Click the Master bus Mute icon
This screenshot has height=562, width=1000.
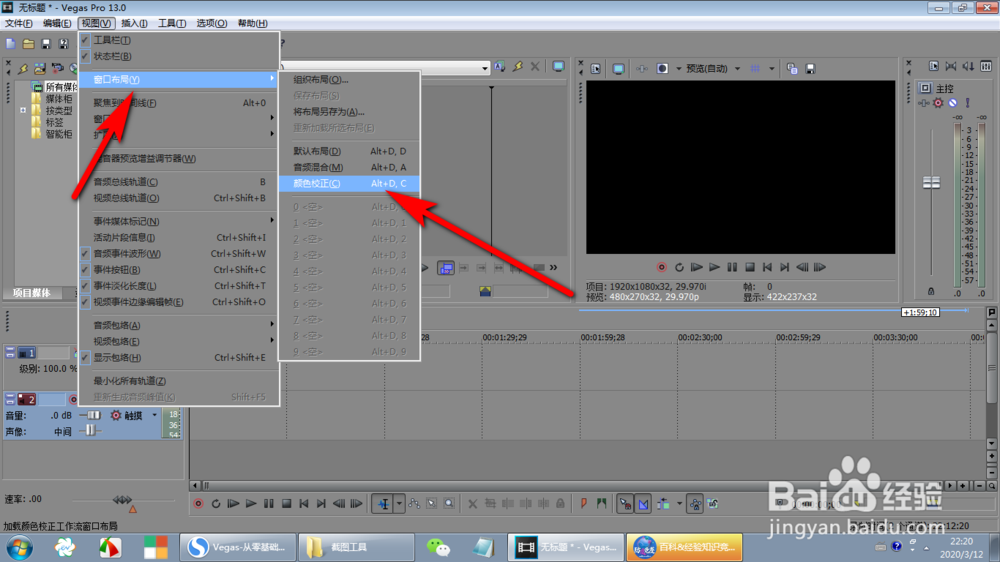click(x=953, y=103)
